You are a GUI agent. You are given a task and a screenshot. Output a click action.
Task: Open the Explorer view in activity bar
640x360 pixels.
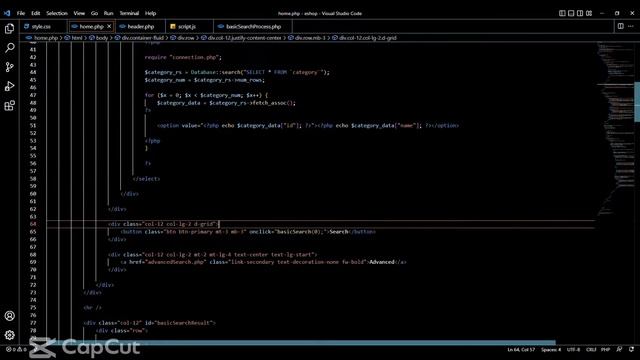9,29
